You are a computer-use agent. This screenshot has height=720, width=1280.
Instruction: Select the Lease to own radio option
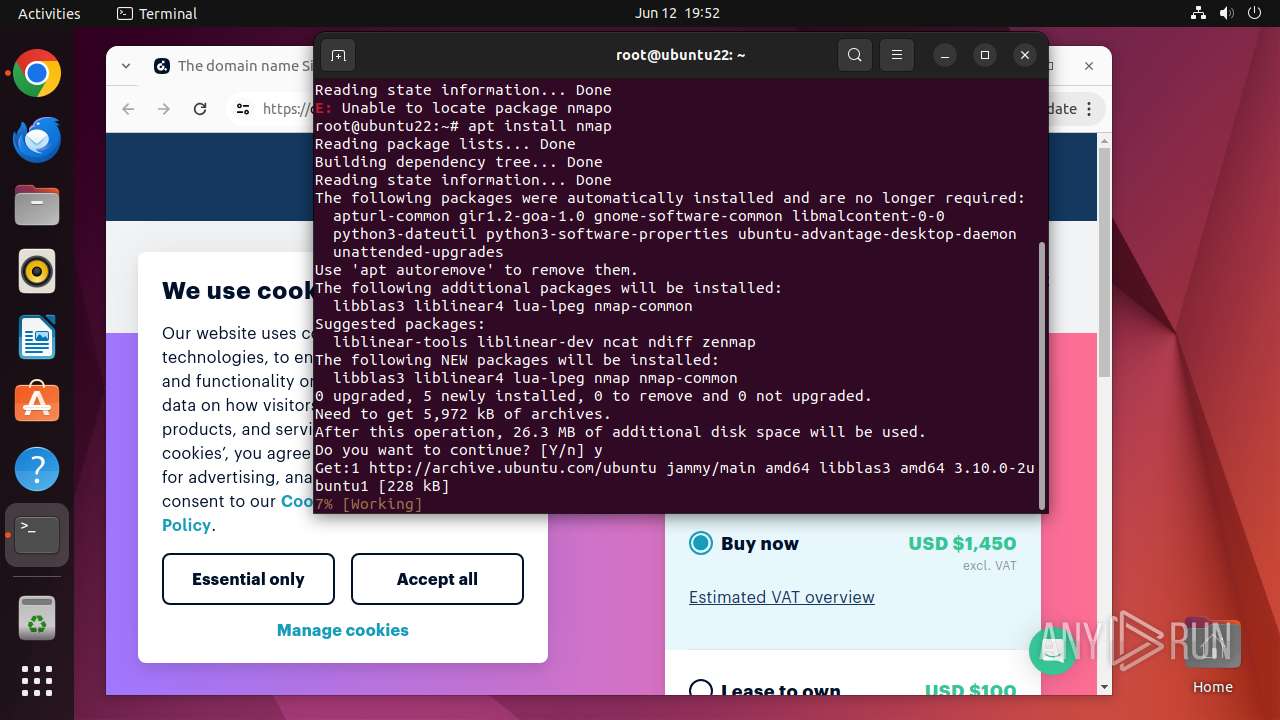pos(701,690)
